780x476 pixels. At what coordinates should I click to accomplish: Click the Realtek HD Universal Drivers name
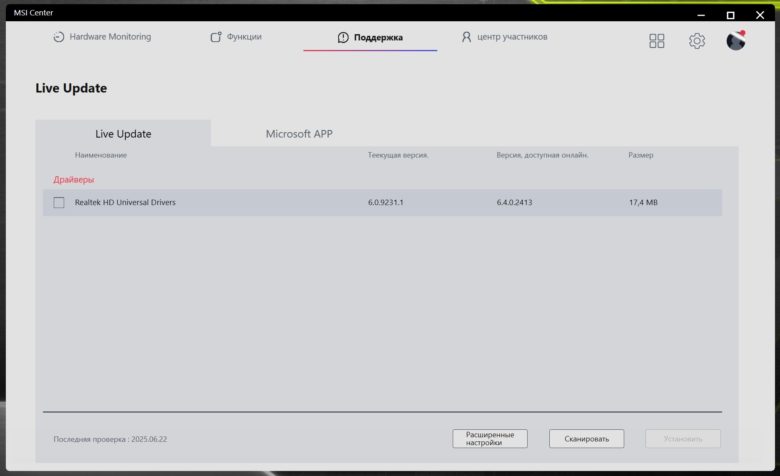(125, 202)
